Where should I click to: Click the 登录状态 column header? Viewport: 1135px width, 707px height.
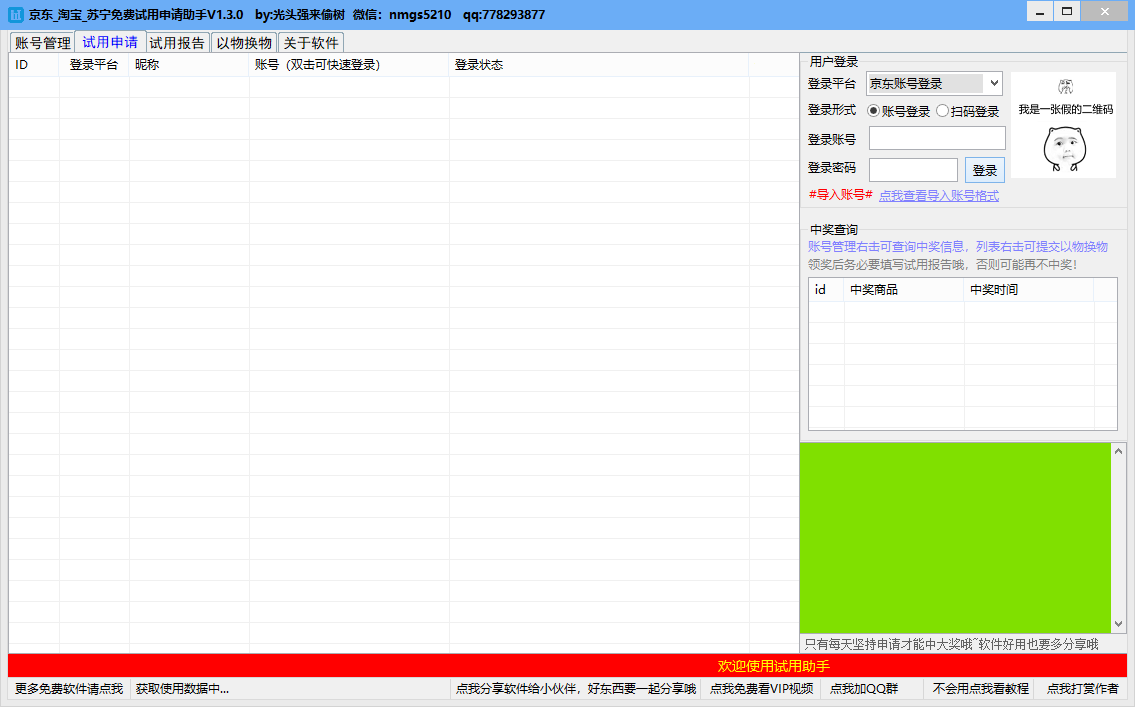tap(599, 64)
